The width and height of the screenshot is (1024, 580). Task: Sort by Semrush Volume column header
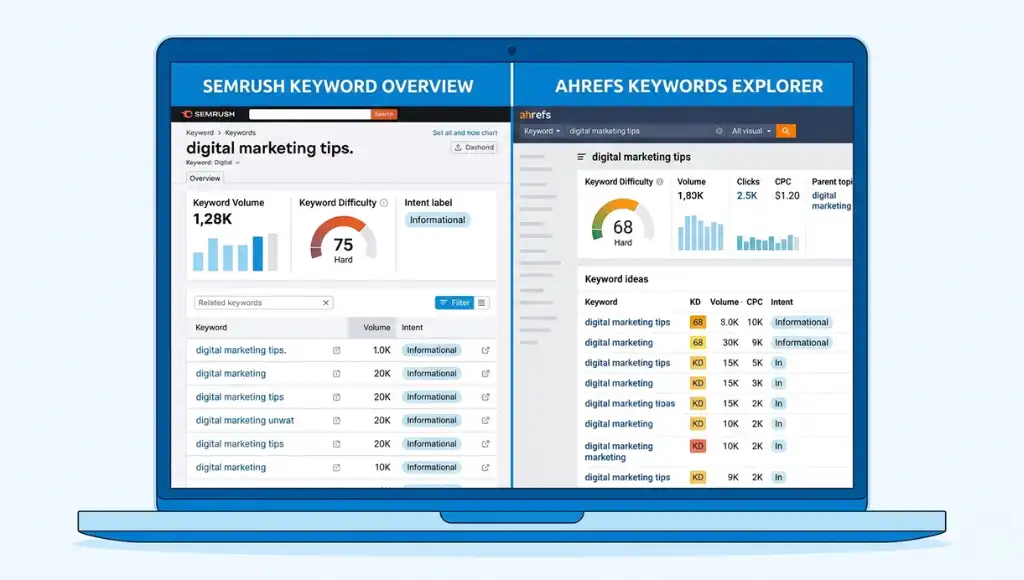point(376,327)
